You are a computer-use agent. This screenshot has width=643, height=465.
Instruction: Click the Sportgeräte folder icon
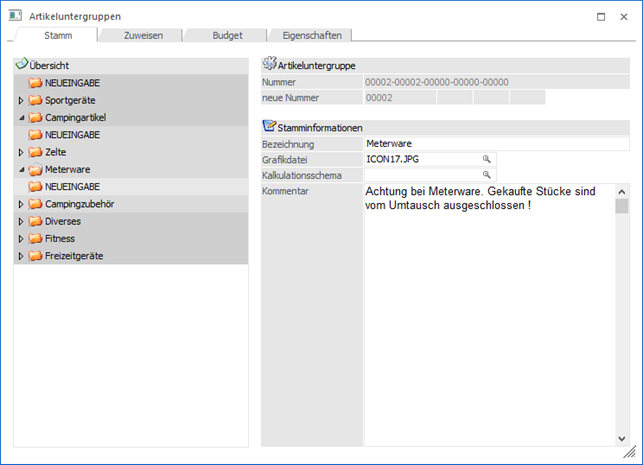(x=36, y=100)
